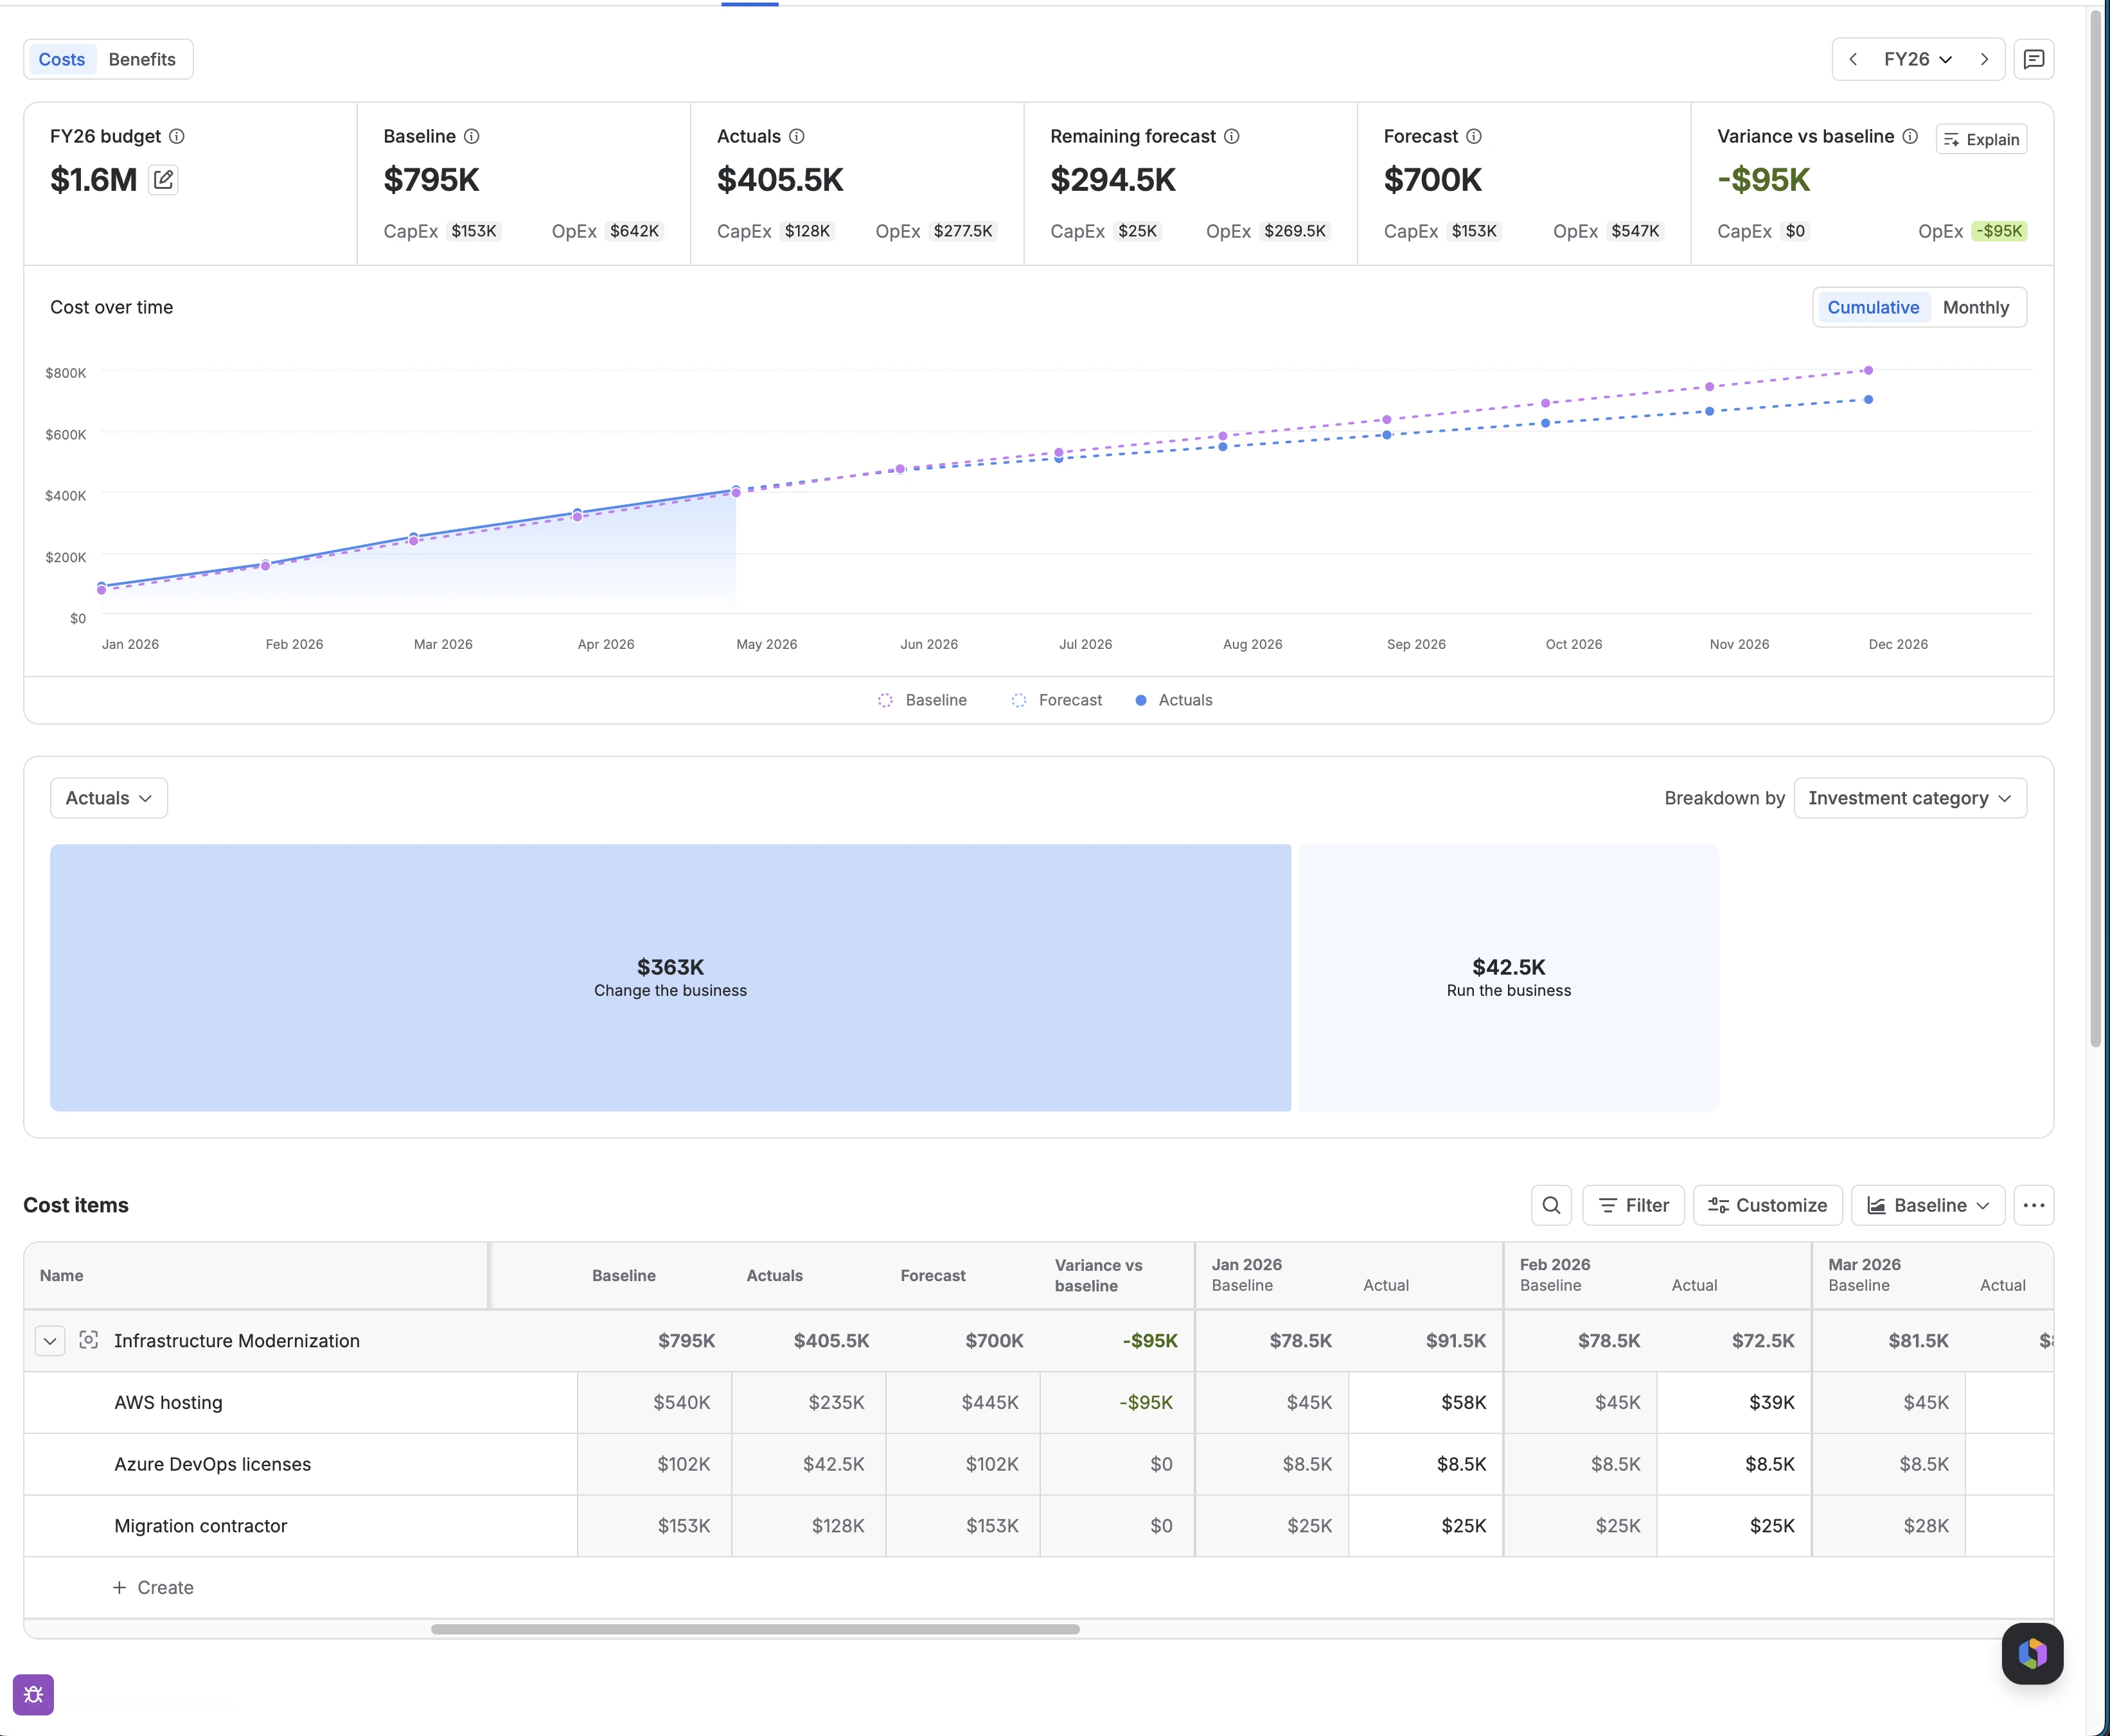Viewport: 2110px width, 1736px height.
Task: Open the Actuals breakdown dropdown
Action: tap(109, 798)
